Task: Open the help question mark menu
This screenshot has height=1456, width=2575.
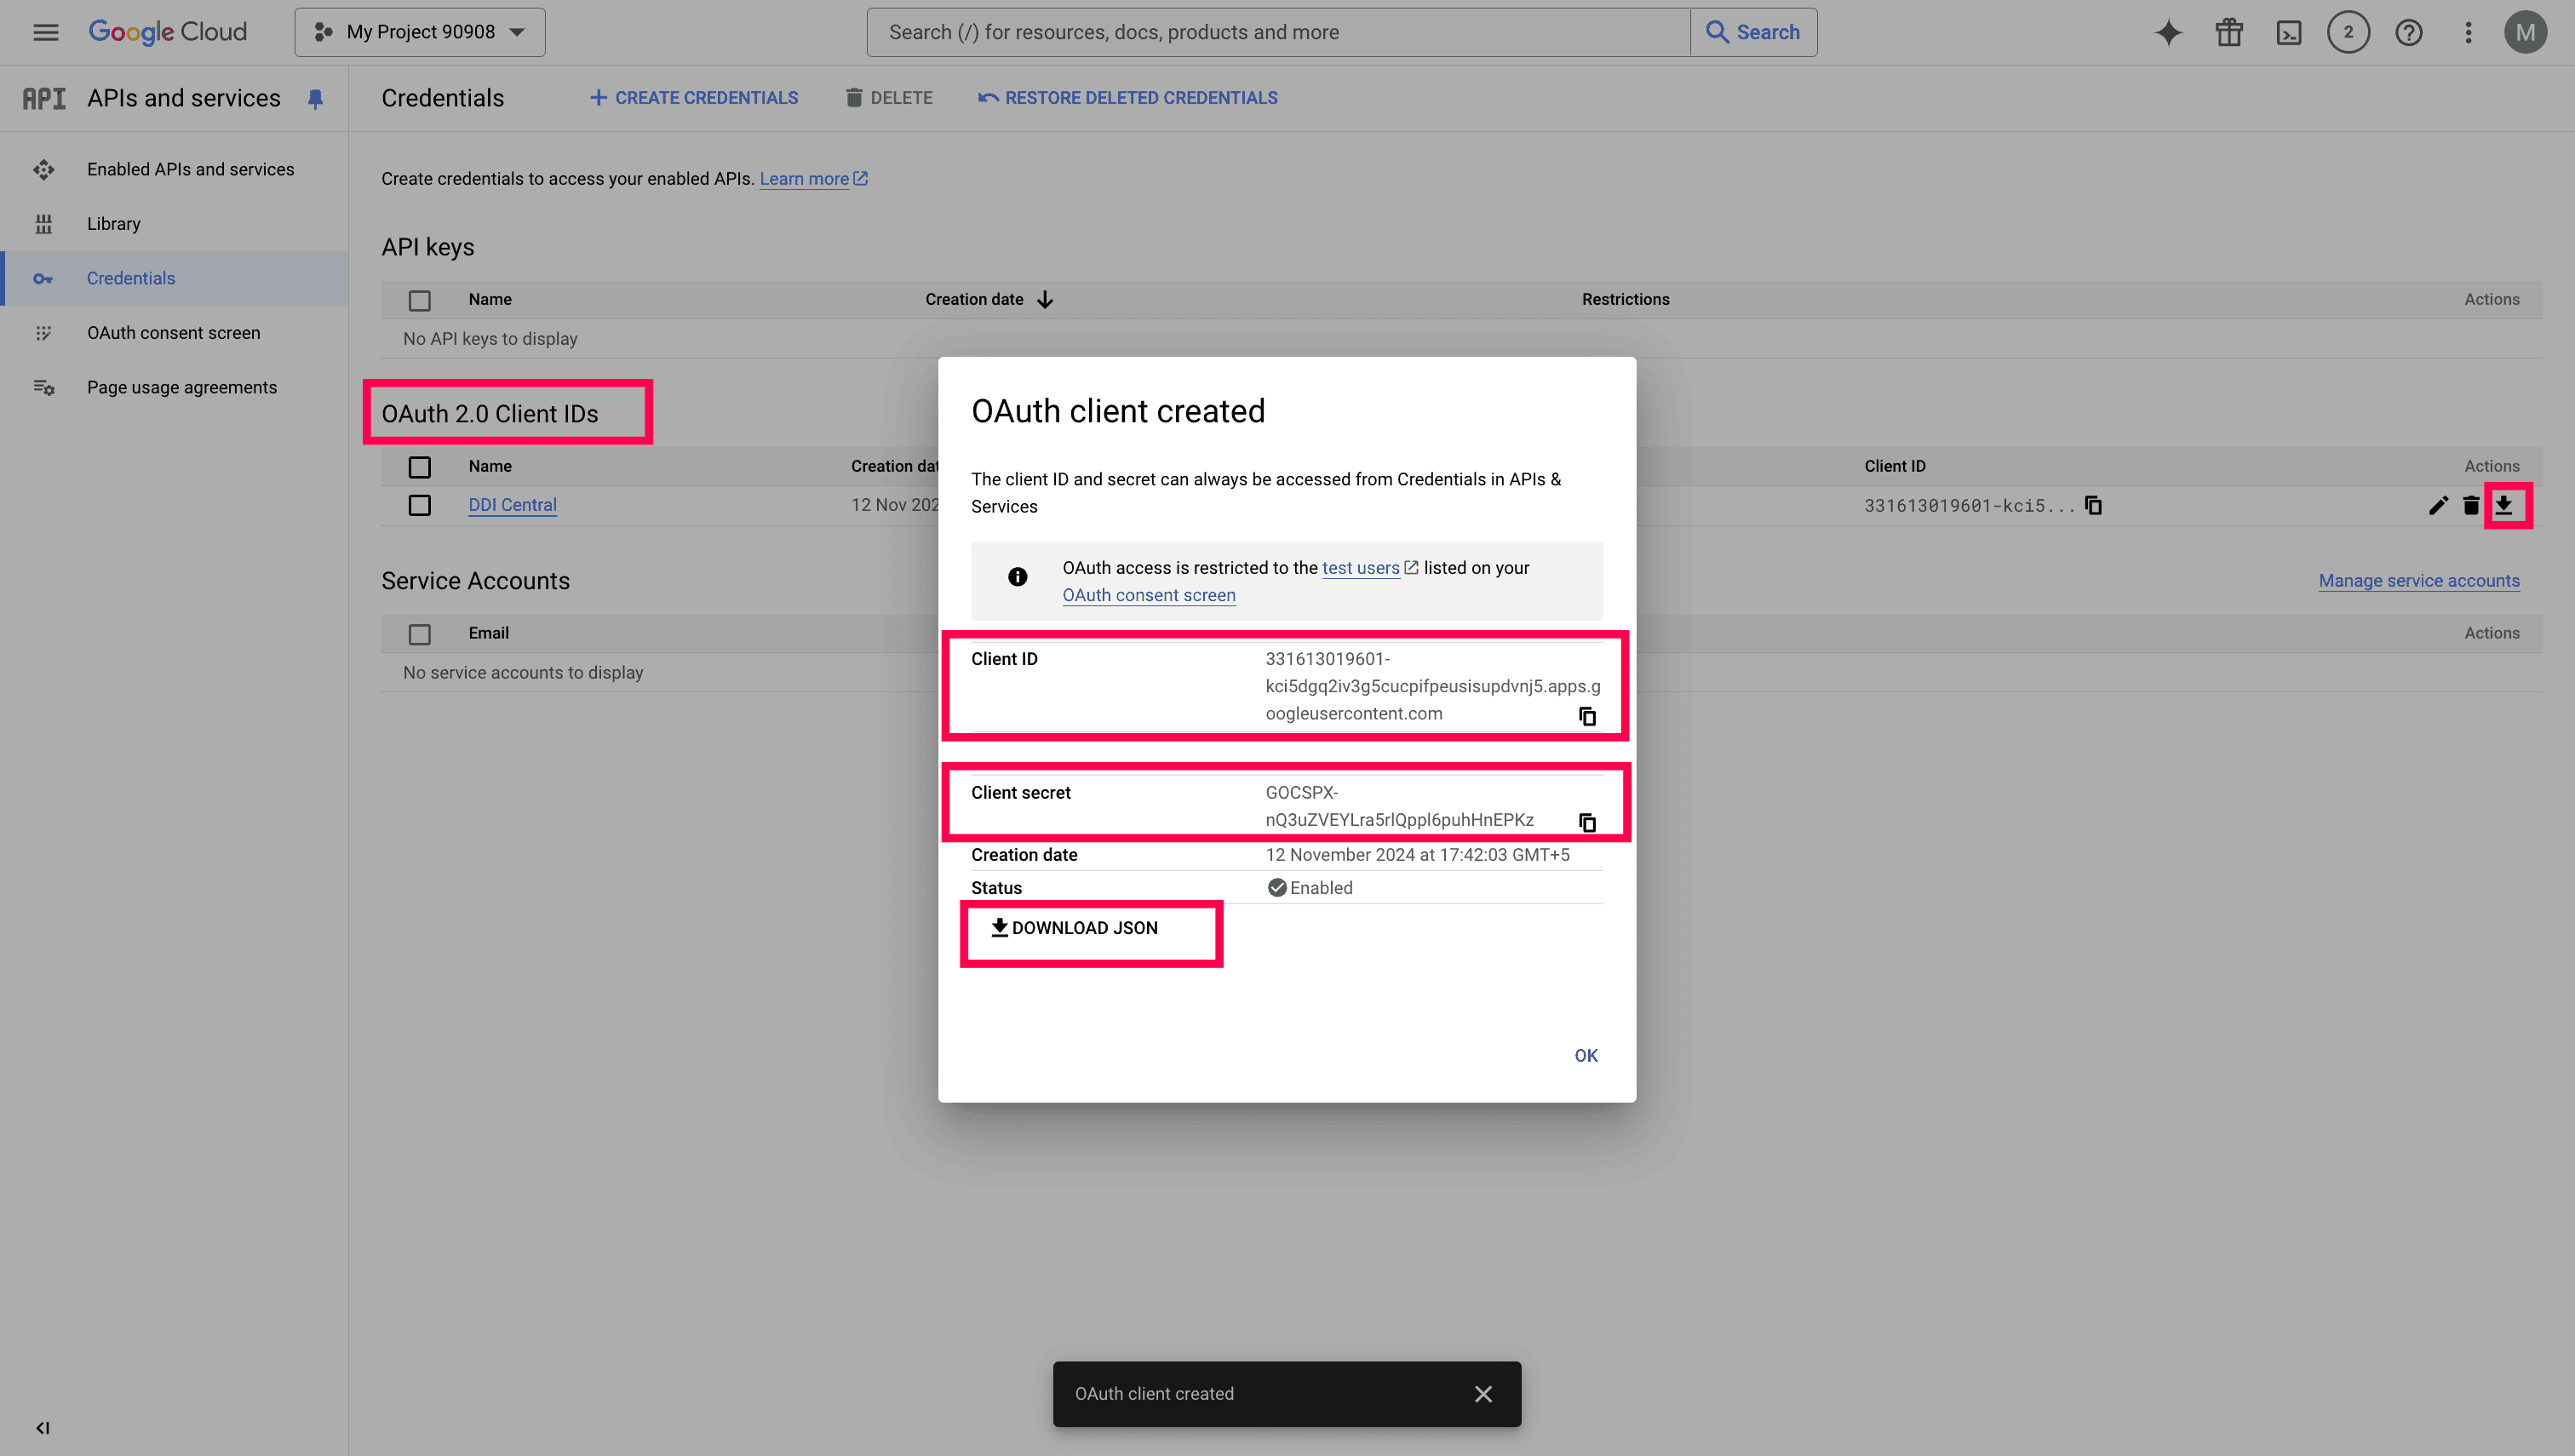Action: (x=2408, y=32)
